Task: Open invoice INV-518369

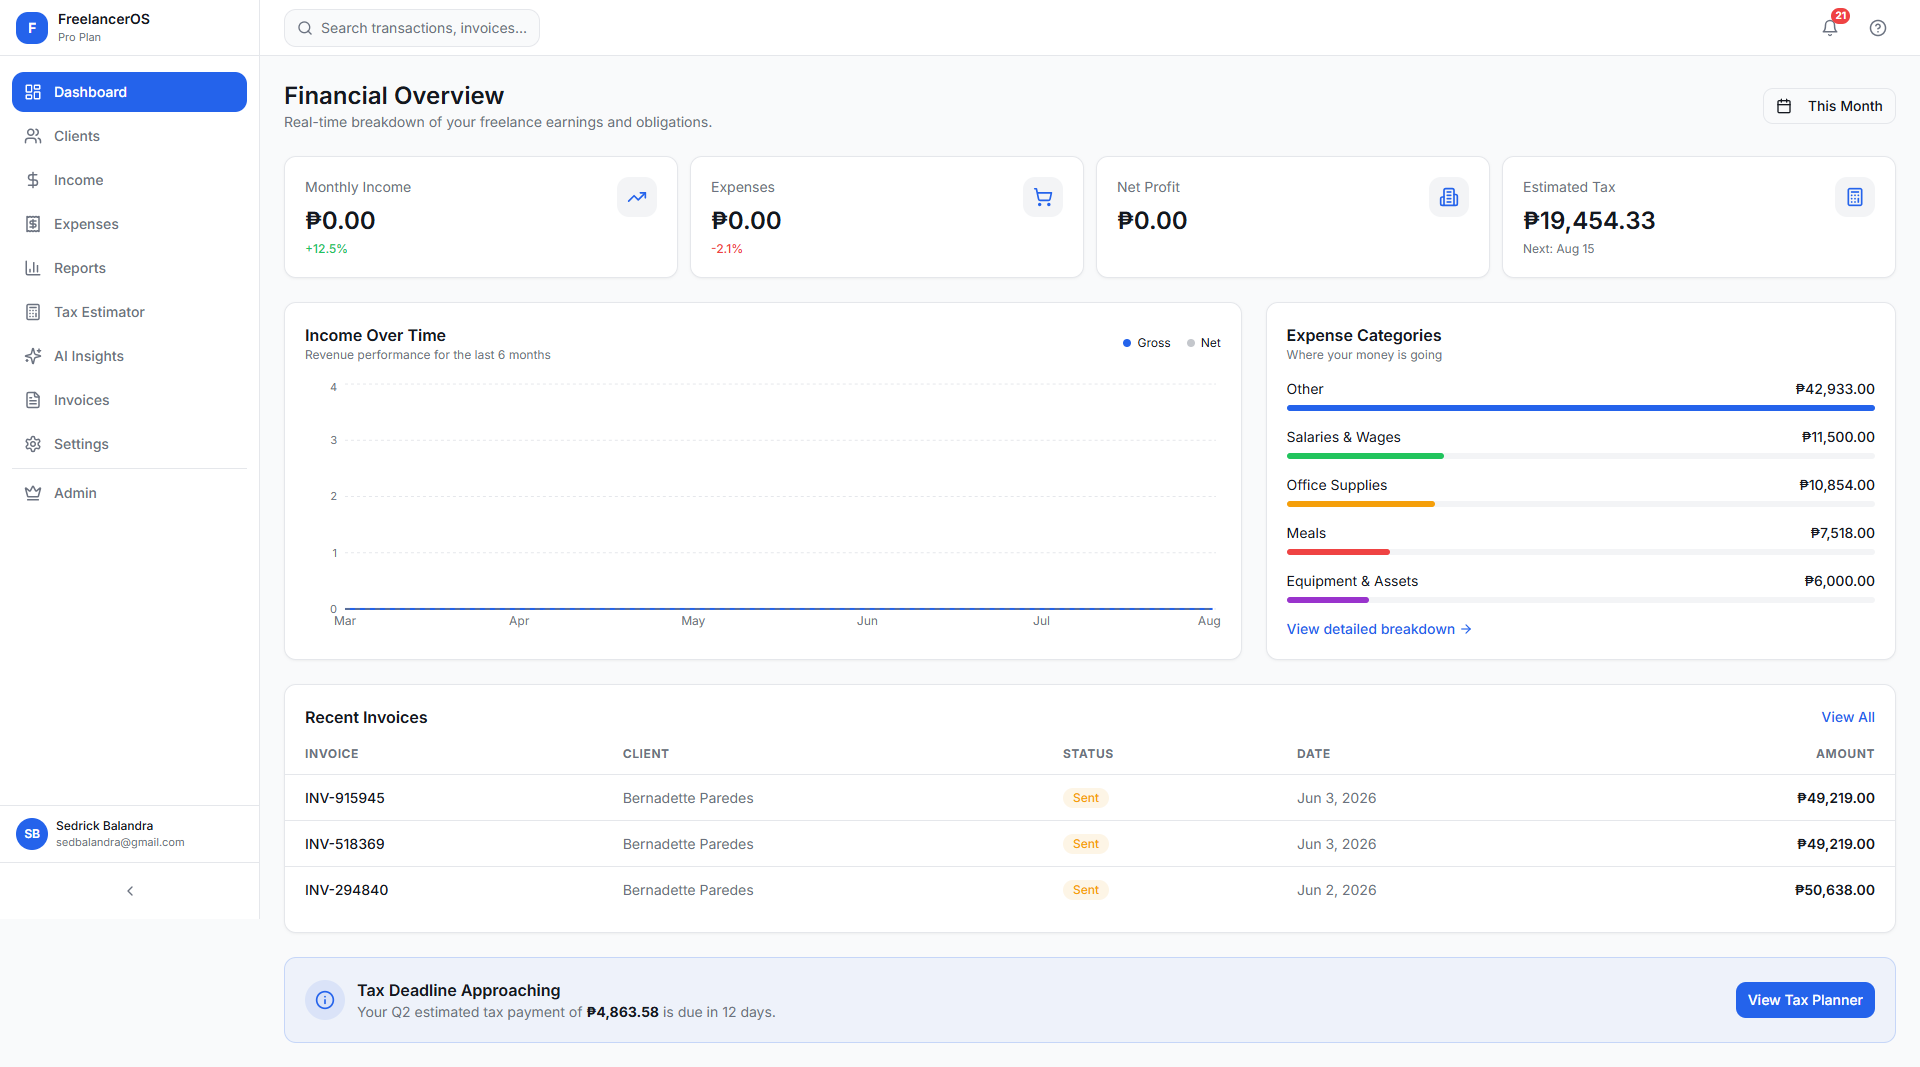Action: [345, 844]
